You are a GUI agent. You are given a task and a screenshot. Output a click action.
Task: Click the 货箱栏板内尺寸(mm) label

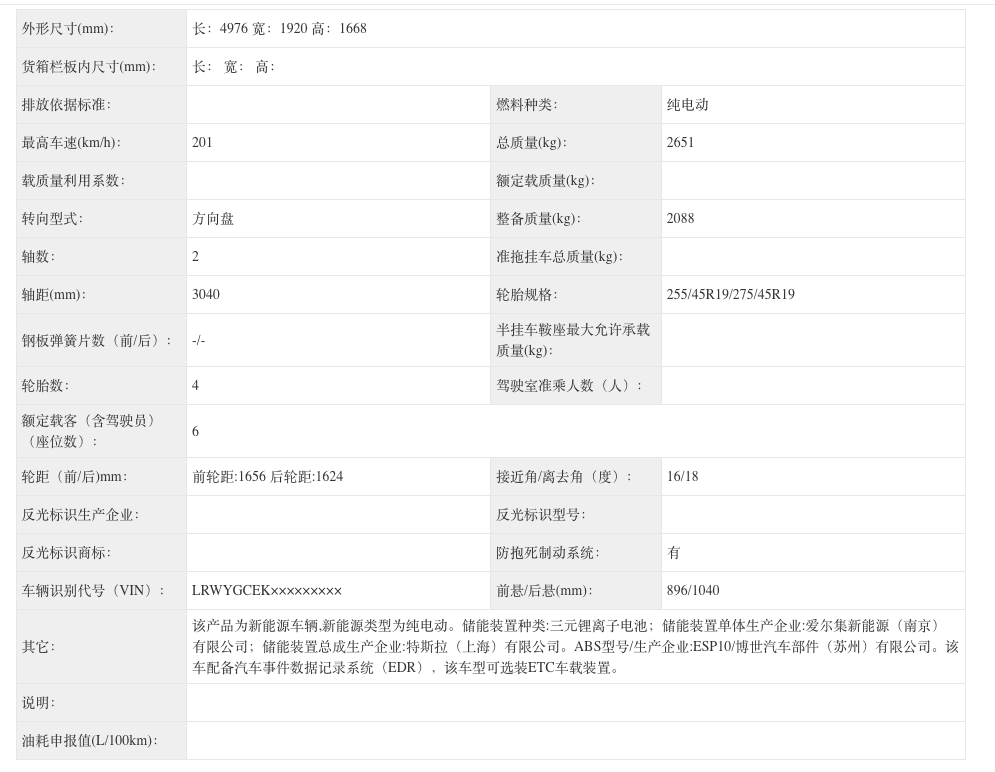click(x=89, y=67)
